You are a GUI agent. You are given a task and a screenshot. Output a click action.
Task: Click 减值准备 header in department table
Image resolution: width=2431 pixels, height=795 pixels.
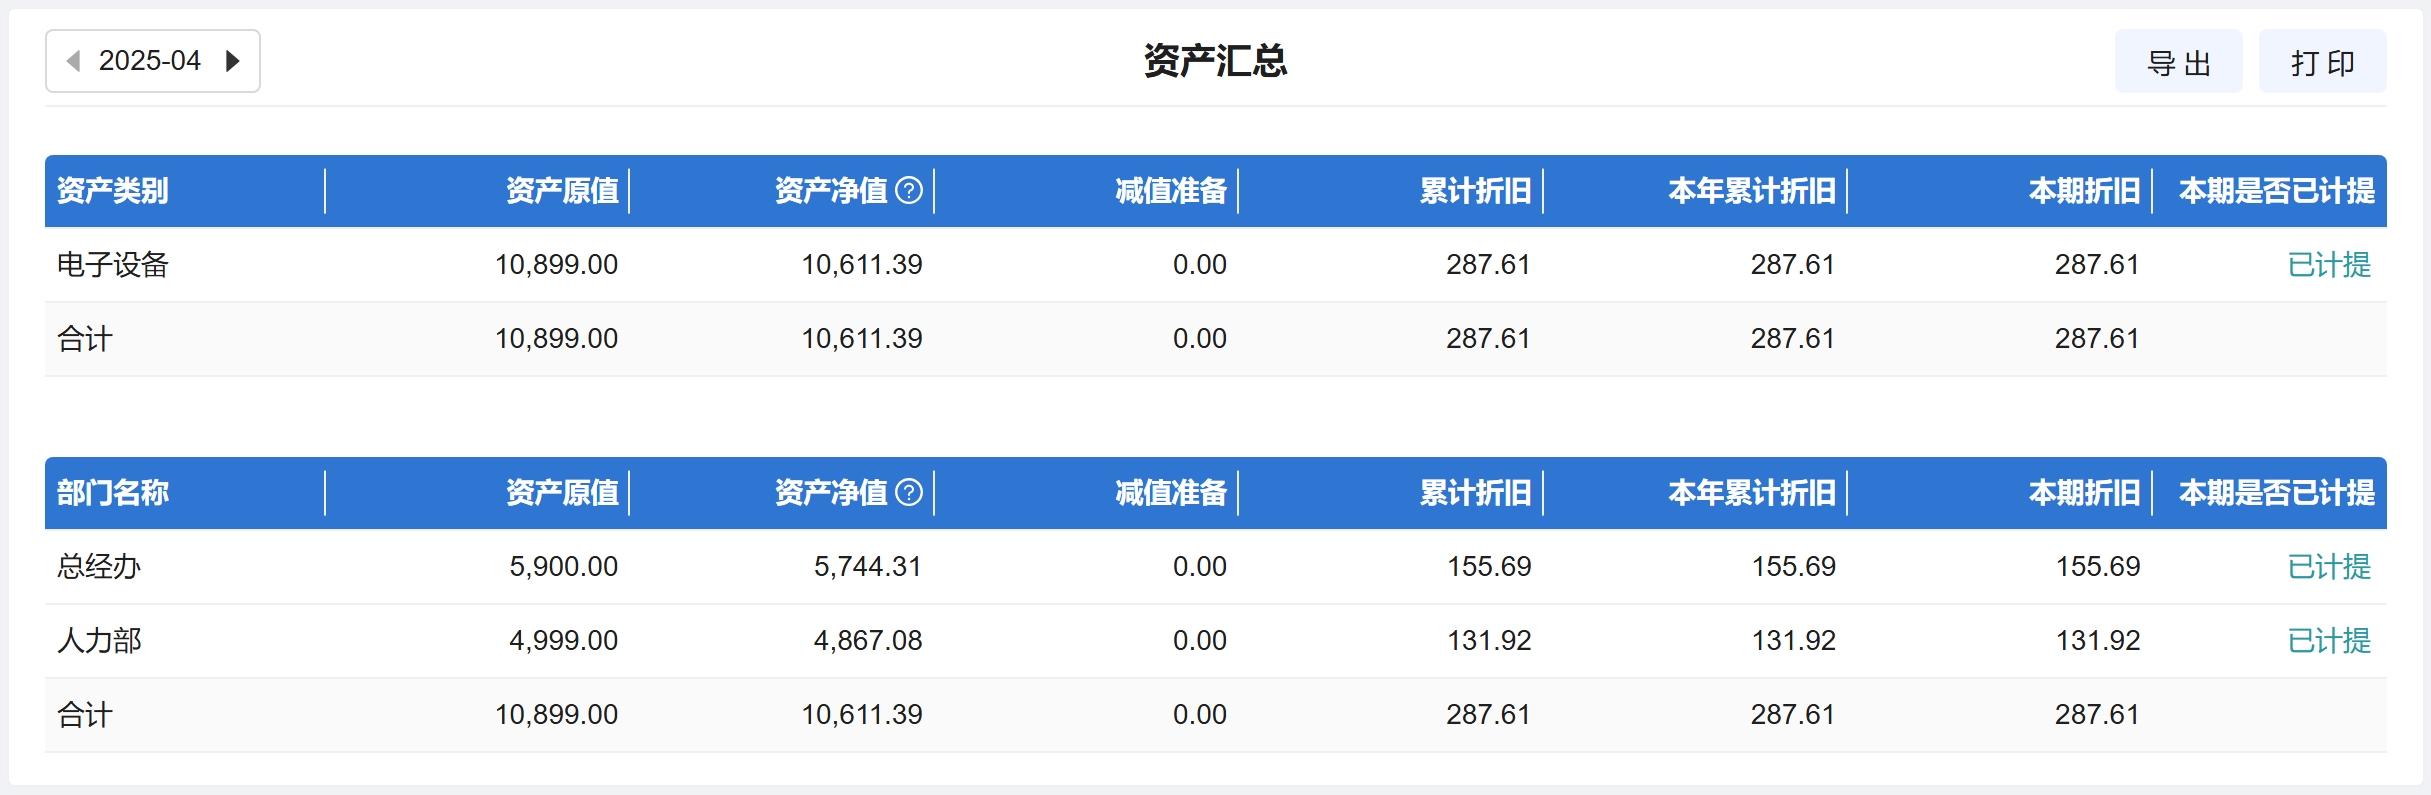click(1171, 492)
